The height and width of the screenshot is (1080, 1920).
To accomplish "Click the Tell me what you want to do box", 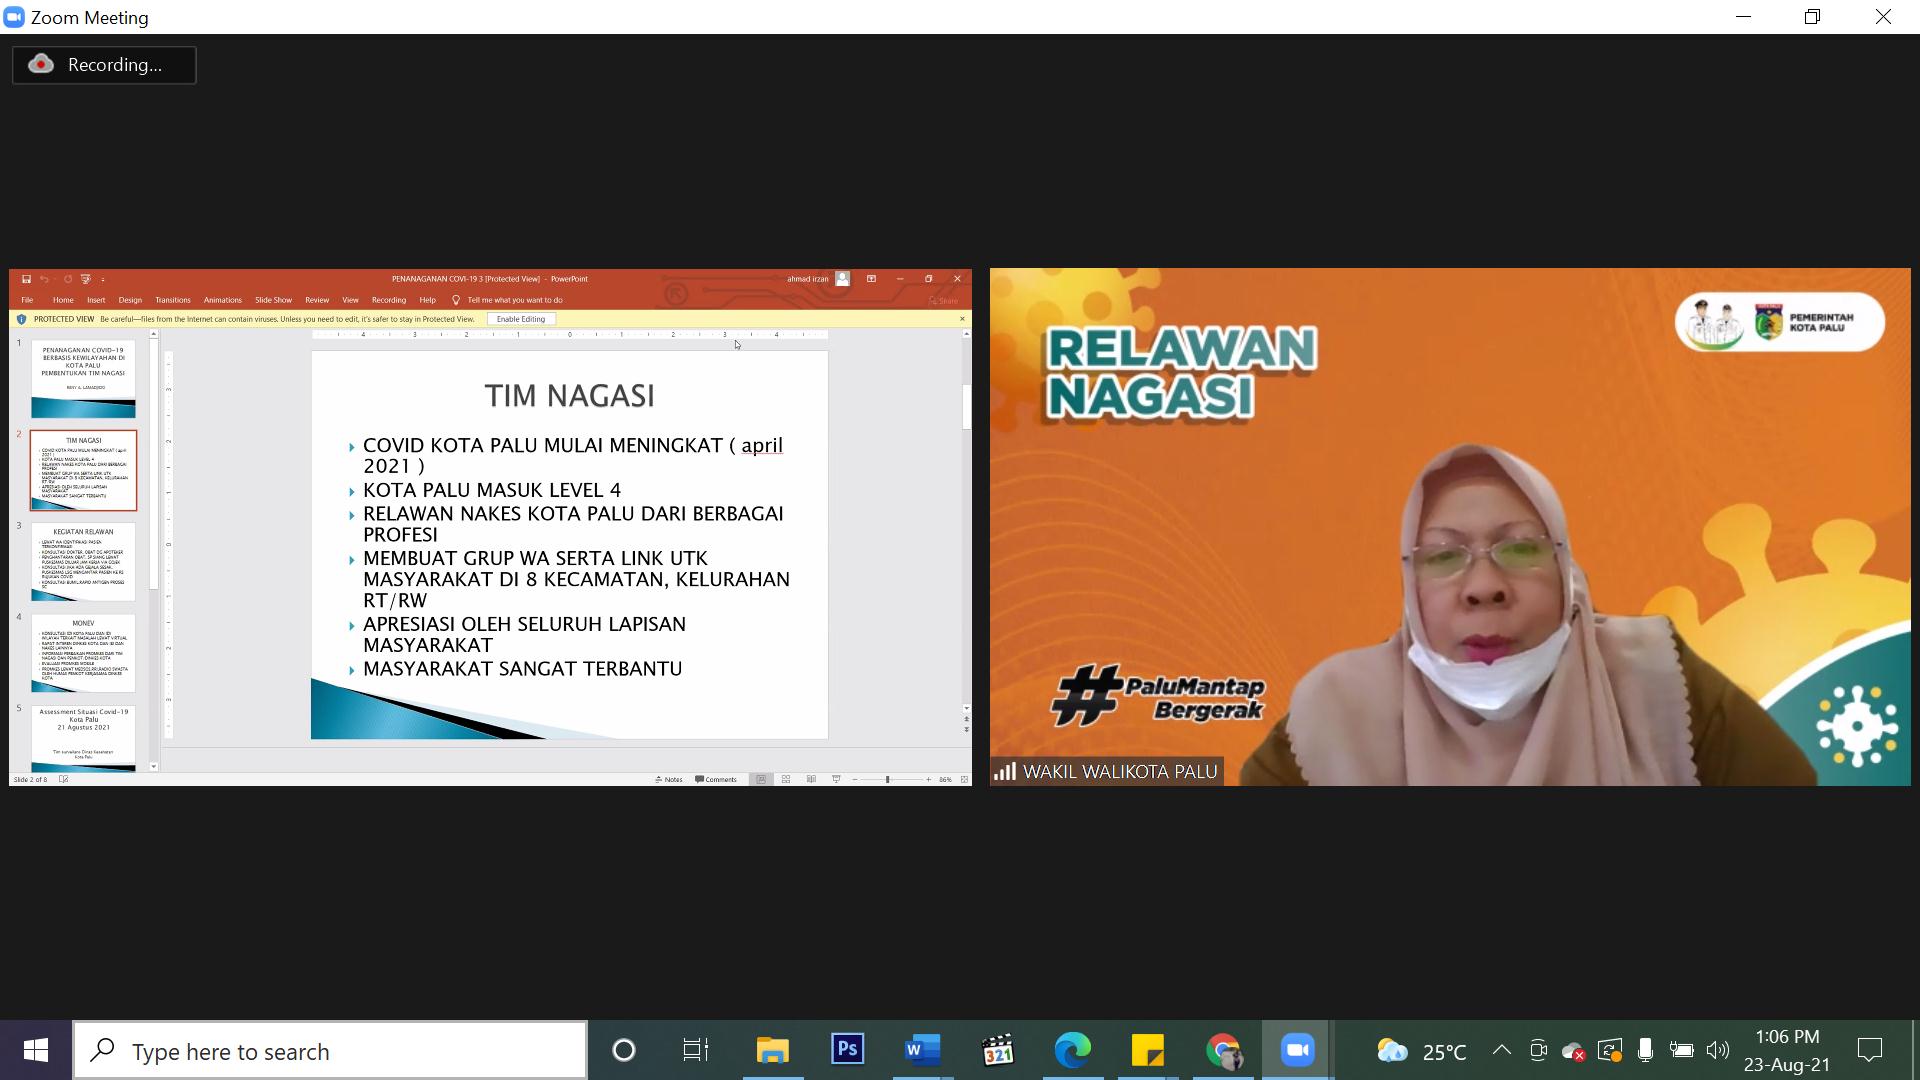I will coord(515,300).
